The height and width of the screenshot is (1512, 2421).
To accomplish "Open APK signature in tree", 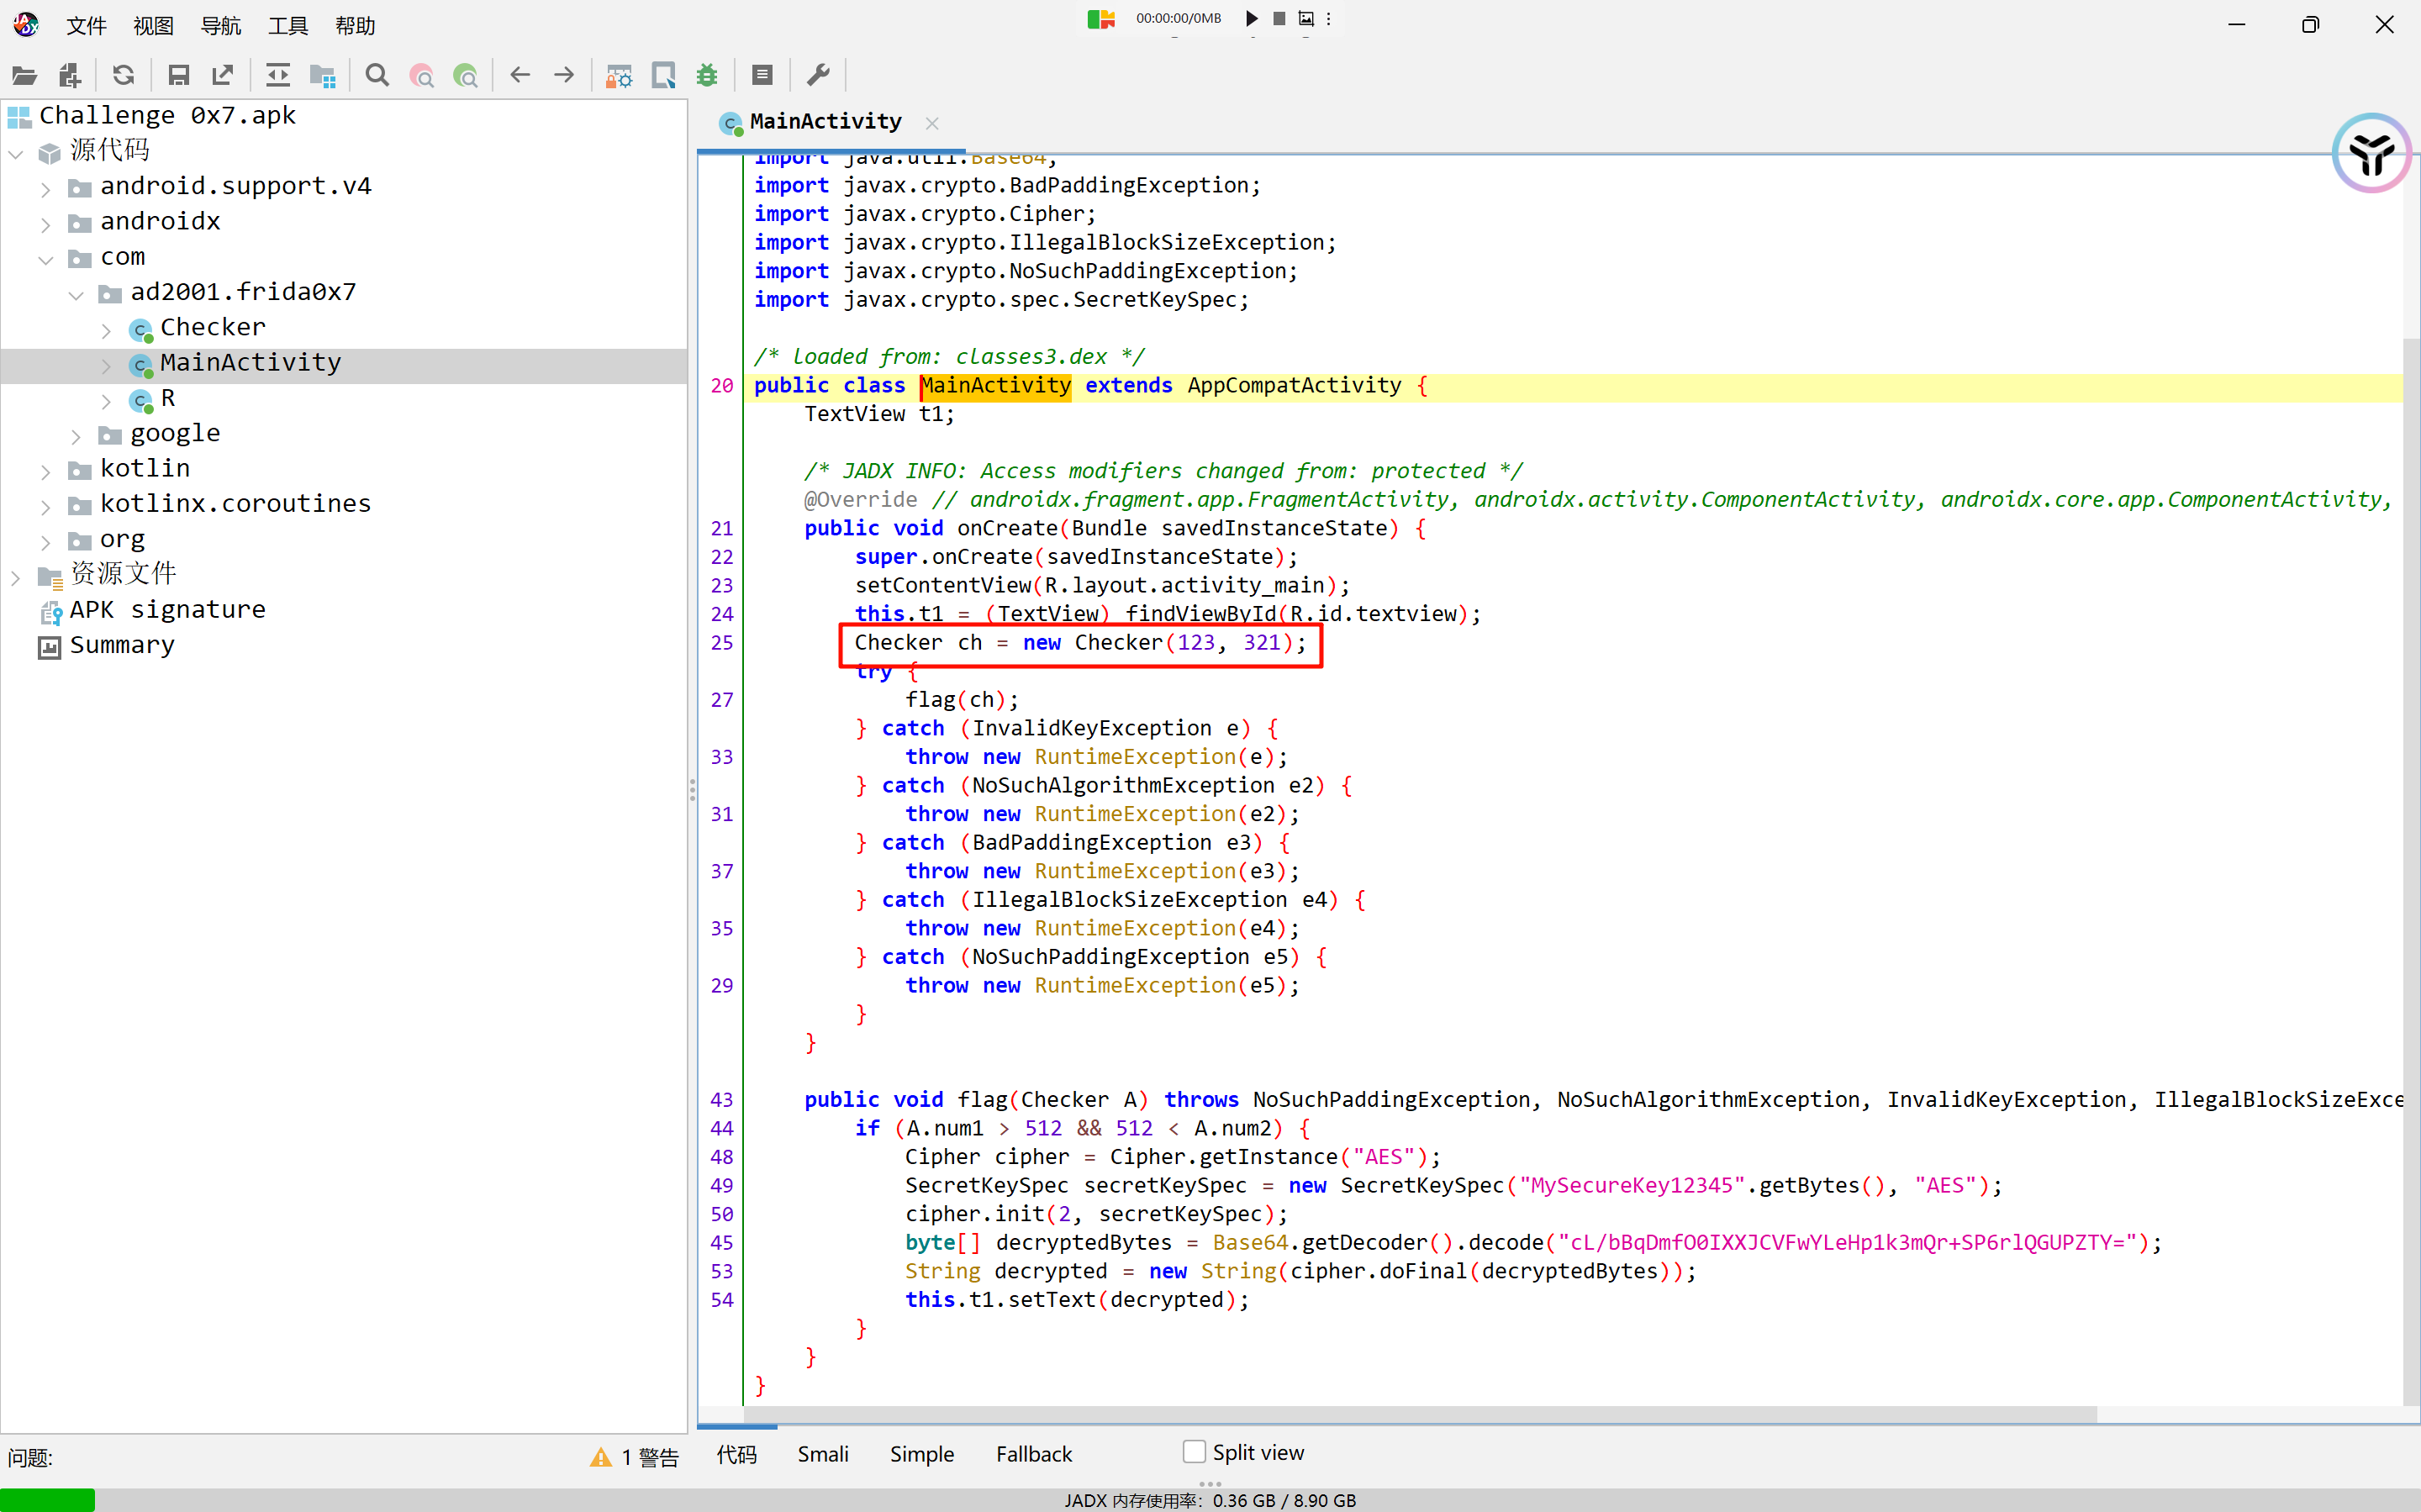I will pyautogui.click(x=167, y=610).
